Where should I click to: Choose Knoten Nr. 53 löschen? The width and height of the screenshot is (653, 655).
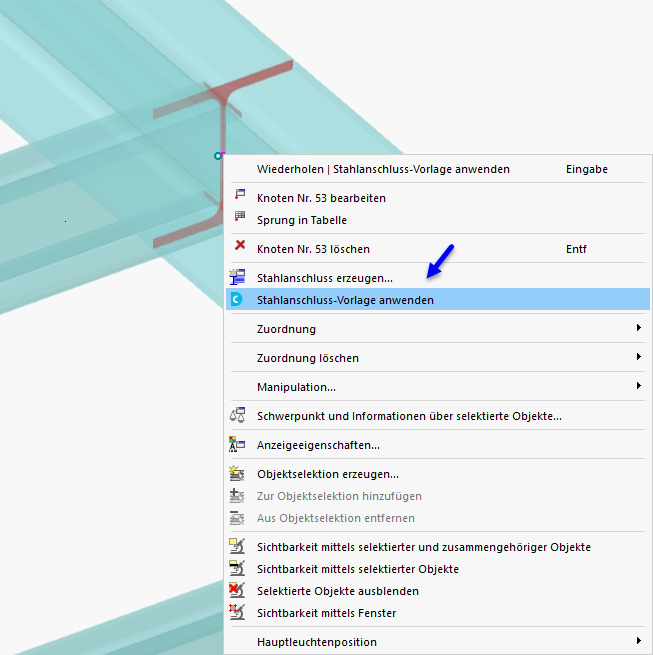click(x=438, y=249)
